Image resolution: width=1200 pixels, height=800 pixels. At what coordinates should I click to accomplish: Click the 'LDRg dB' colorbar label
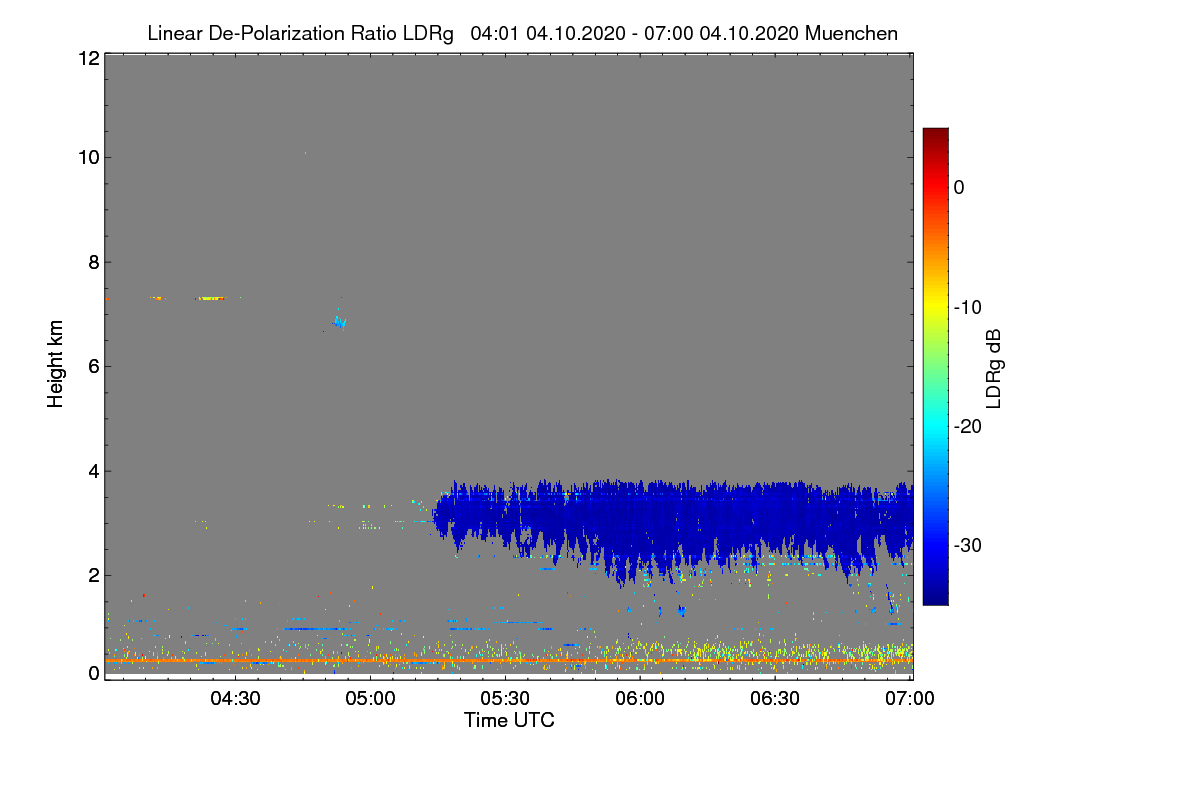click(x=994, y=367)
